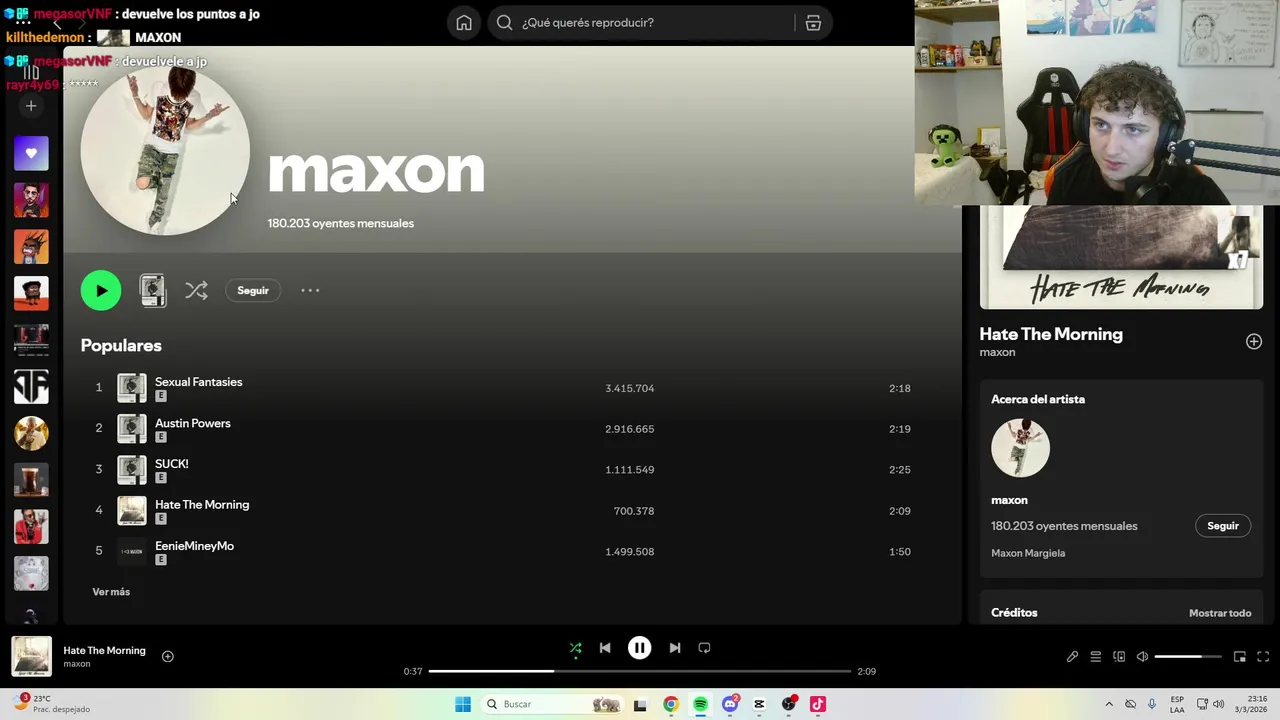Screen dimensions: 1280x720
Task: Play maxon with the green play button
Action: (101, 291)
